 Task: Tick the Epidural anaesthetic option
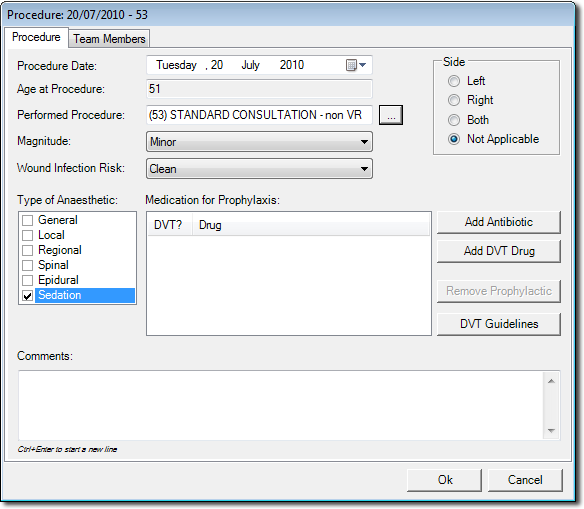28,280
